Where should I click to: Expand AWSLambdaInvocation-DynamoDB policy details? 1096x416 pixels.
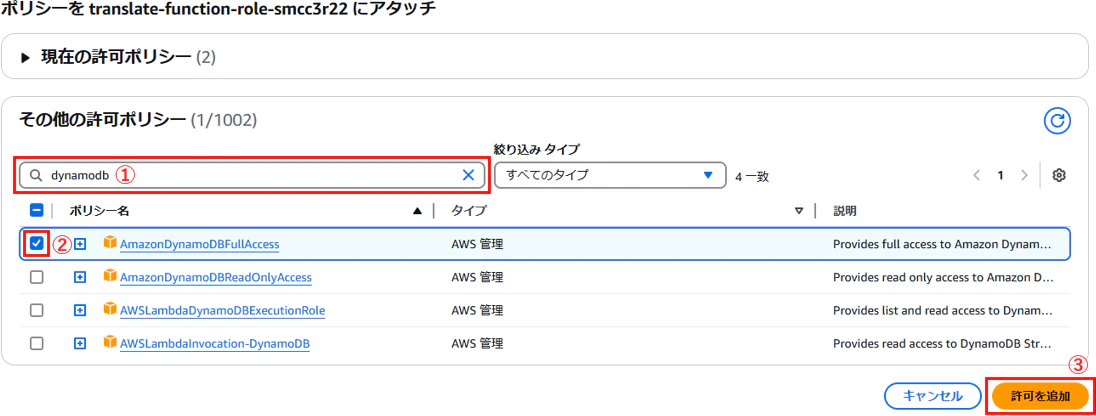coord(80,344)
